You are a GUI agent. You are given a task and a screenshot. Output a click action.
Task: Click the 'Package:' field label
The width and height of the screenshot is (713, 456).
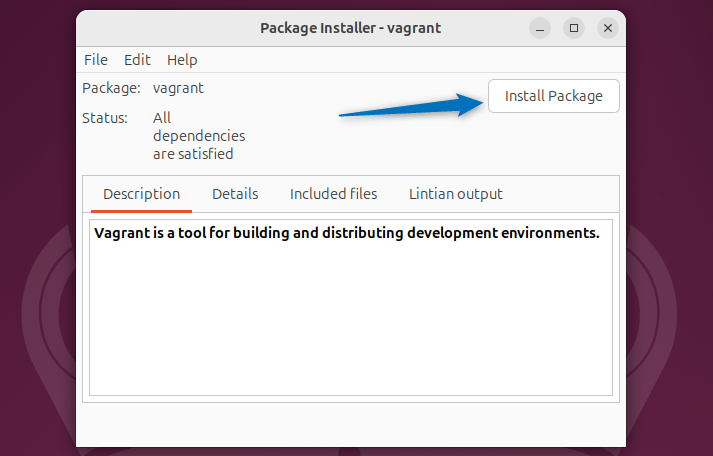111,88
